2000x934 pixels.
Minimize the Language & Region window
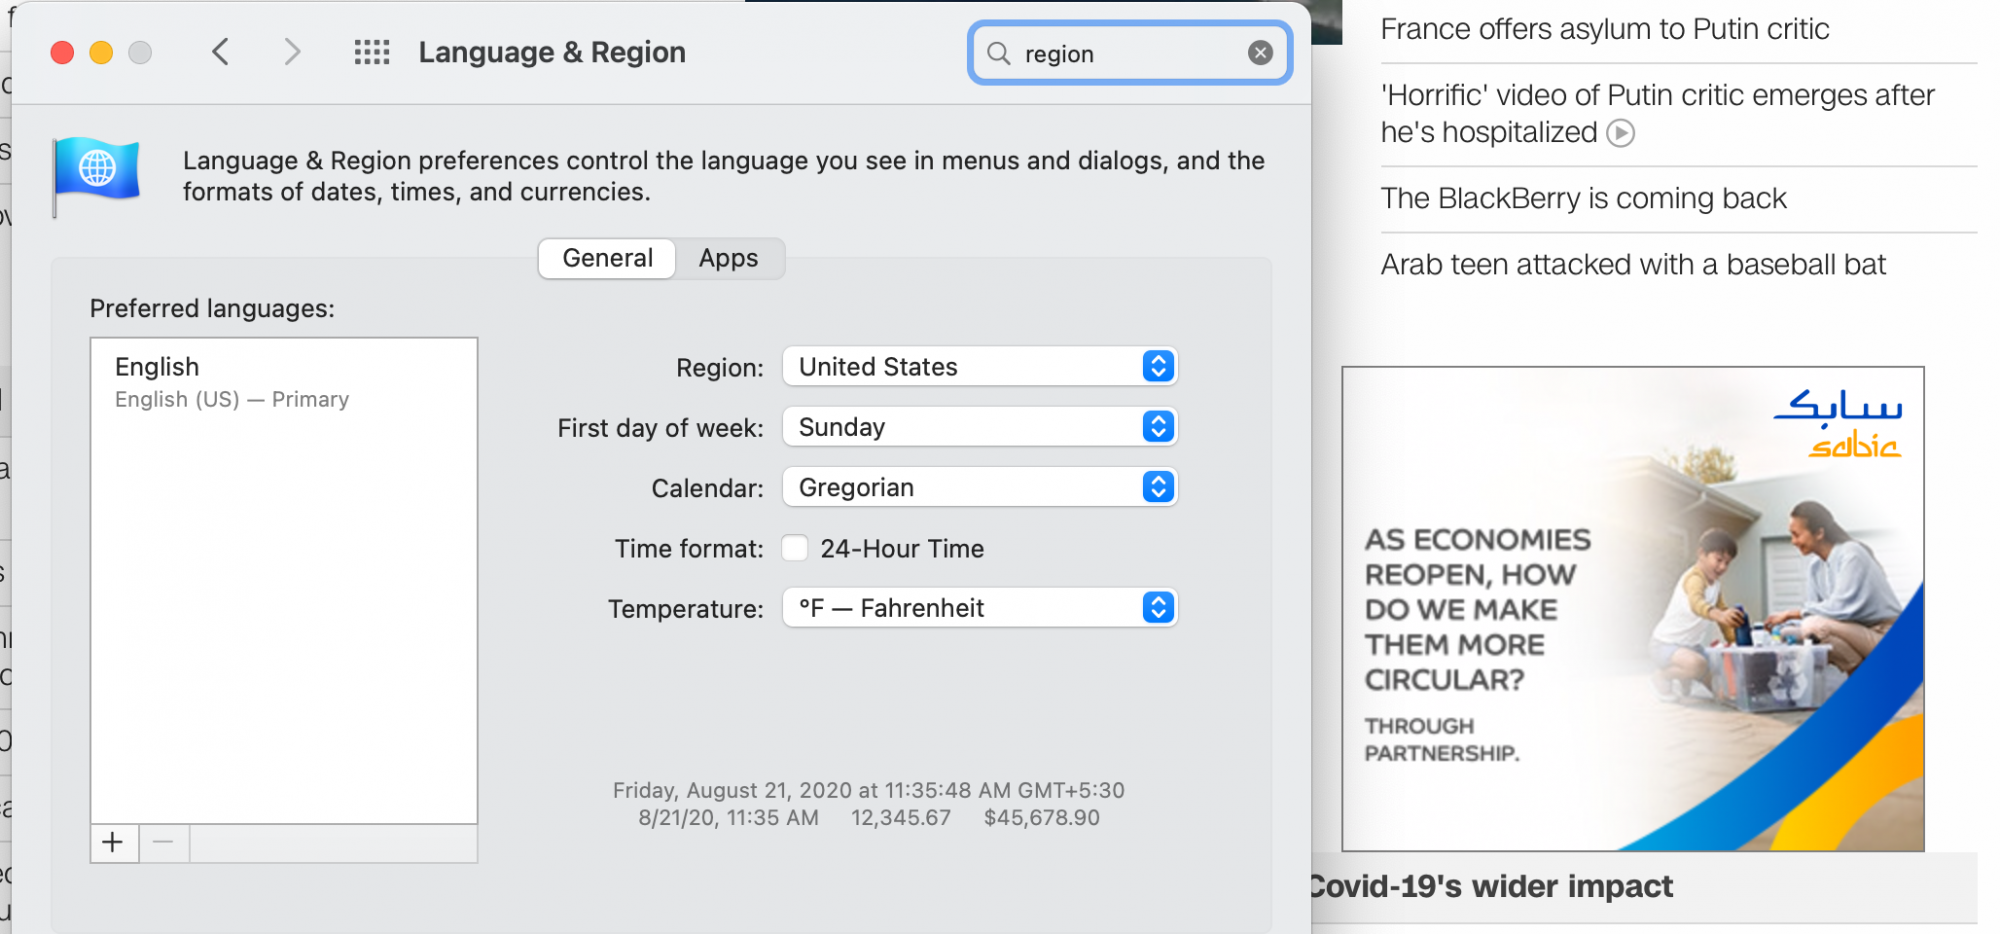(x=101, y=52)
